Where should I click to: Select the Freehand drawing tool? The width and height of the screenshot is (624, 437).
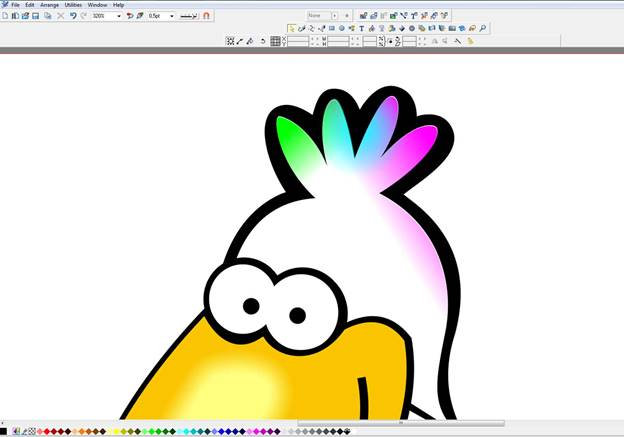302,28
